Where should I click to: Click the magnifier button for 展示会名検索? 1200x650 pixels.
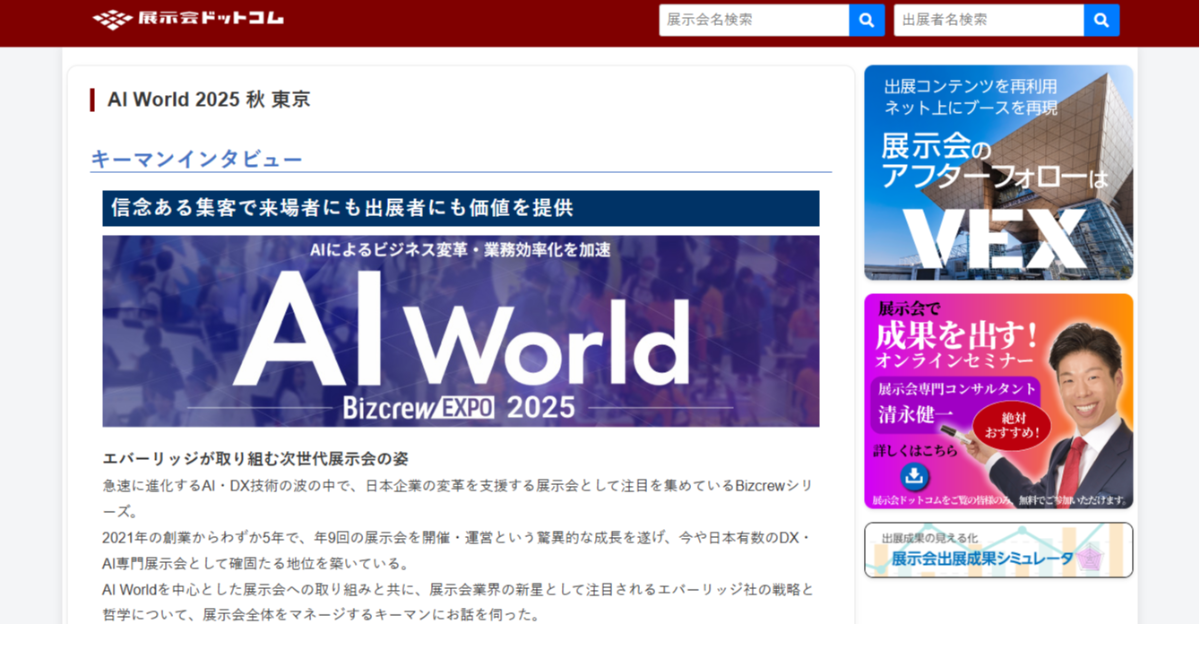pos(866,20)
